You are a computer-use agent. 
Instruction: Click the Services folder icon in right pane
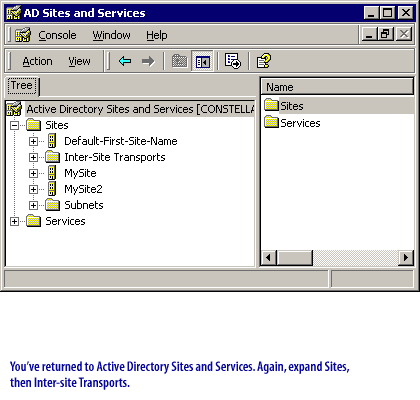271,122
